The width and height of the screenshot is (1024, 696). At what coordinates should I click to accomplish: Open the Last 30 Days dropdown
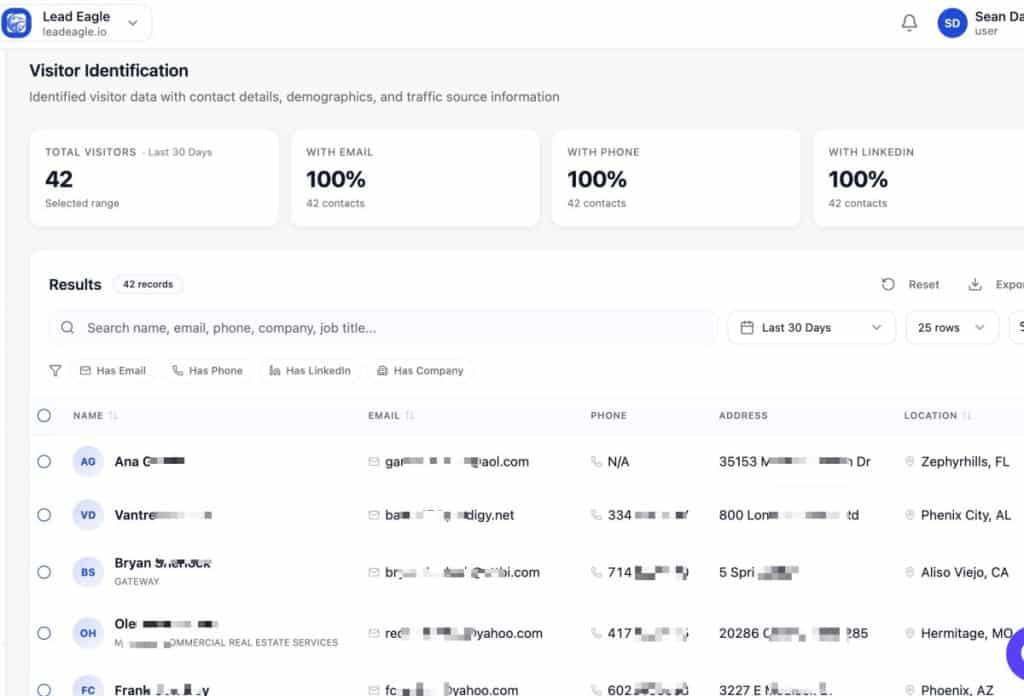click(811, 327)
